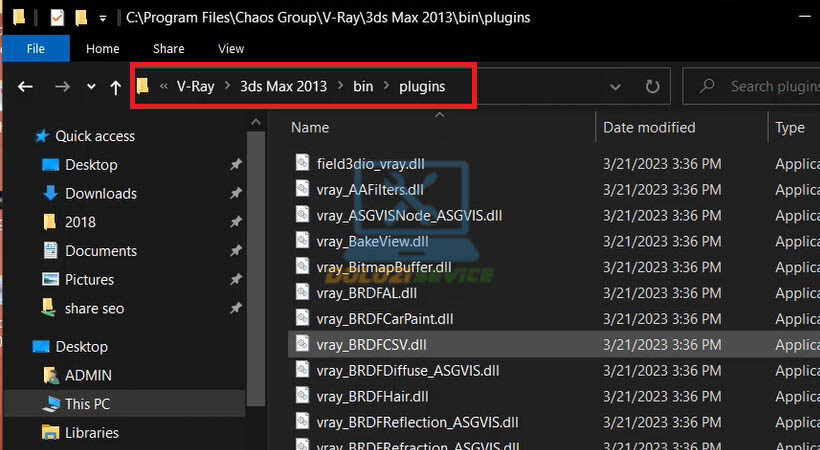Screen dimensions: 820x450
Task: Select file vray_BRDFDiffuse_ASGVIS.dll
Action: coord(407,370)
